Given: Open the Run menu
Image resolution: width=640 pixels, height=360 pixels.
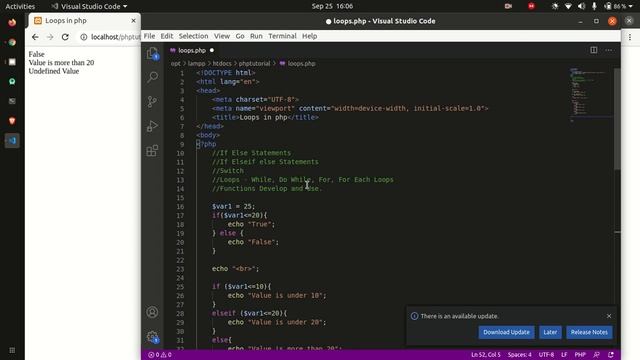Looking at the screenshot, I should coord(256,36).
